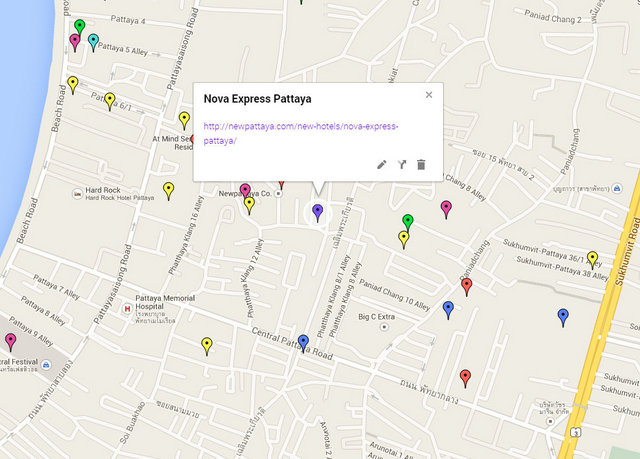Click the Soi Buakhao label
The width and height of the screenshot is (640, 459).
[x=132, y=423]
